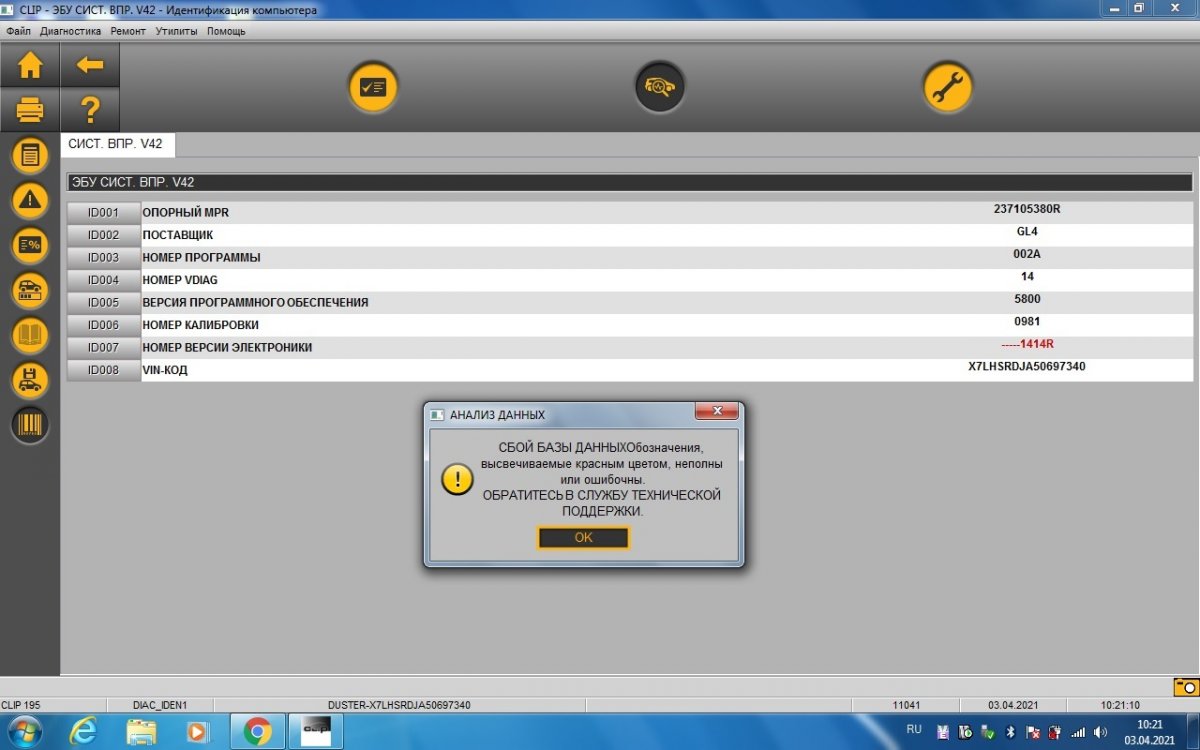
Task: Click the ID001 identifier button
Action: [x=103, y=213]
